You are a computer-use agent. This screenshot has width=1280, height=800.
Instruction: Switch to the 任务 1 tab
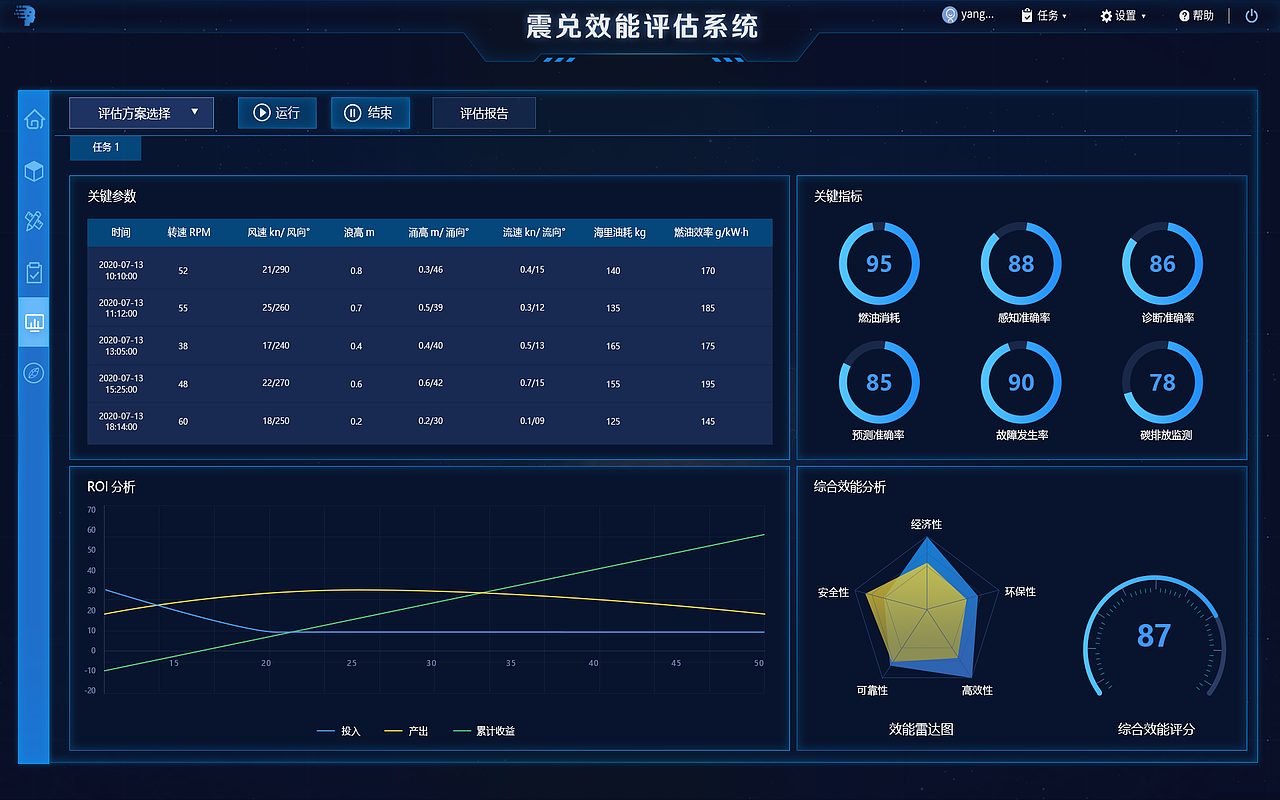coord(105,147)
